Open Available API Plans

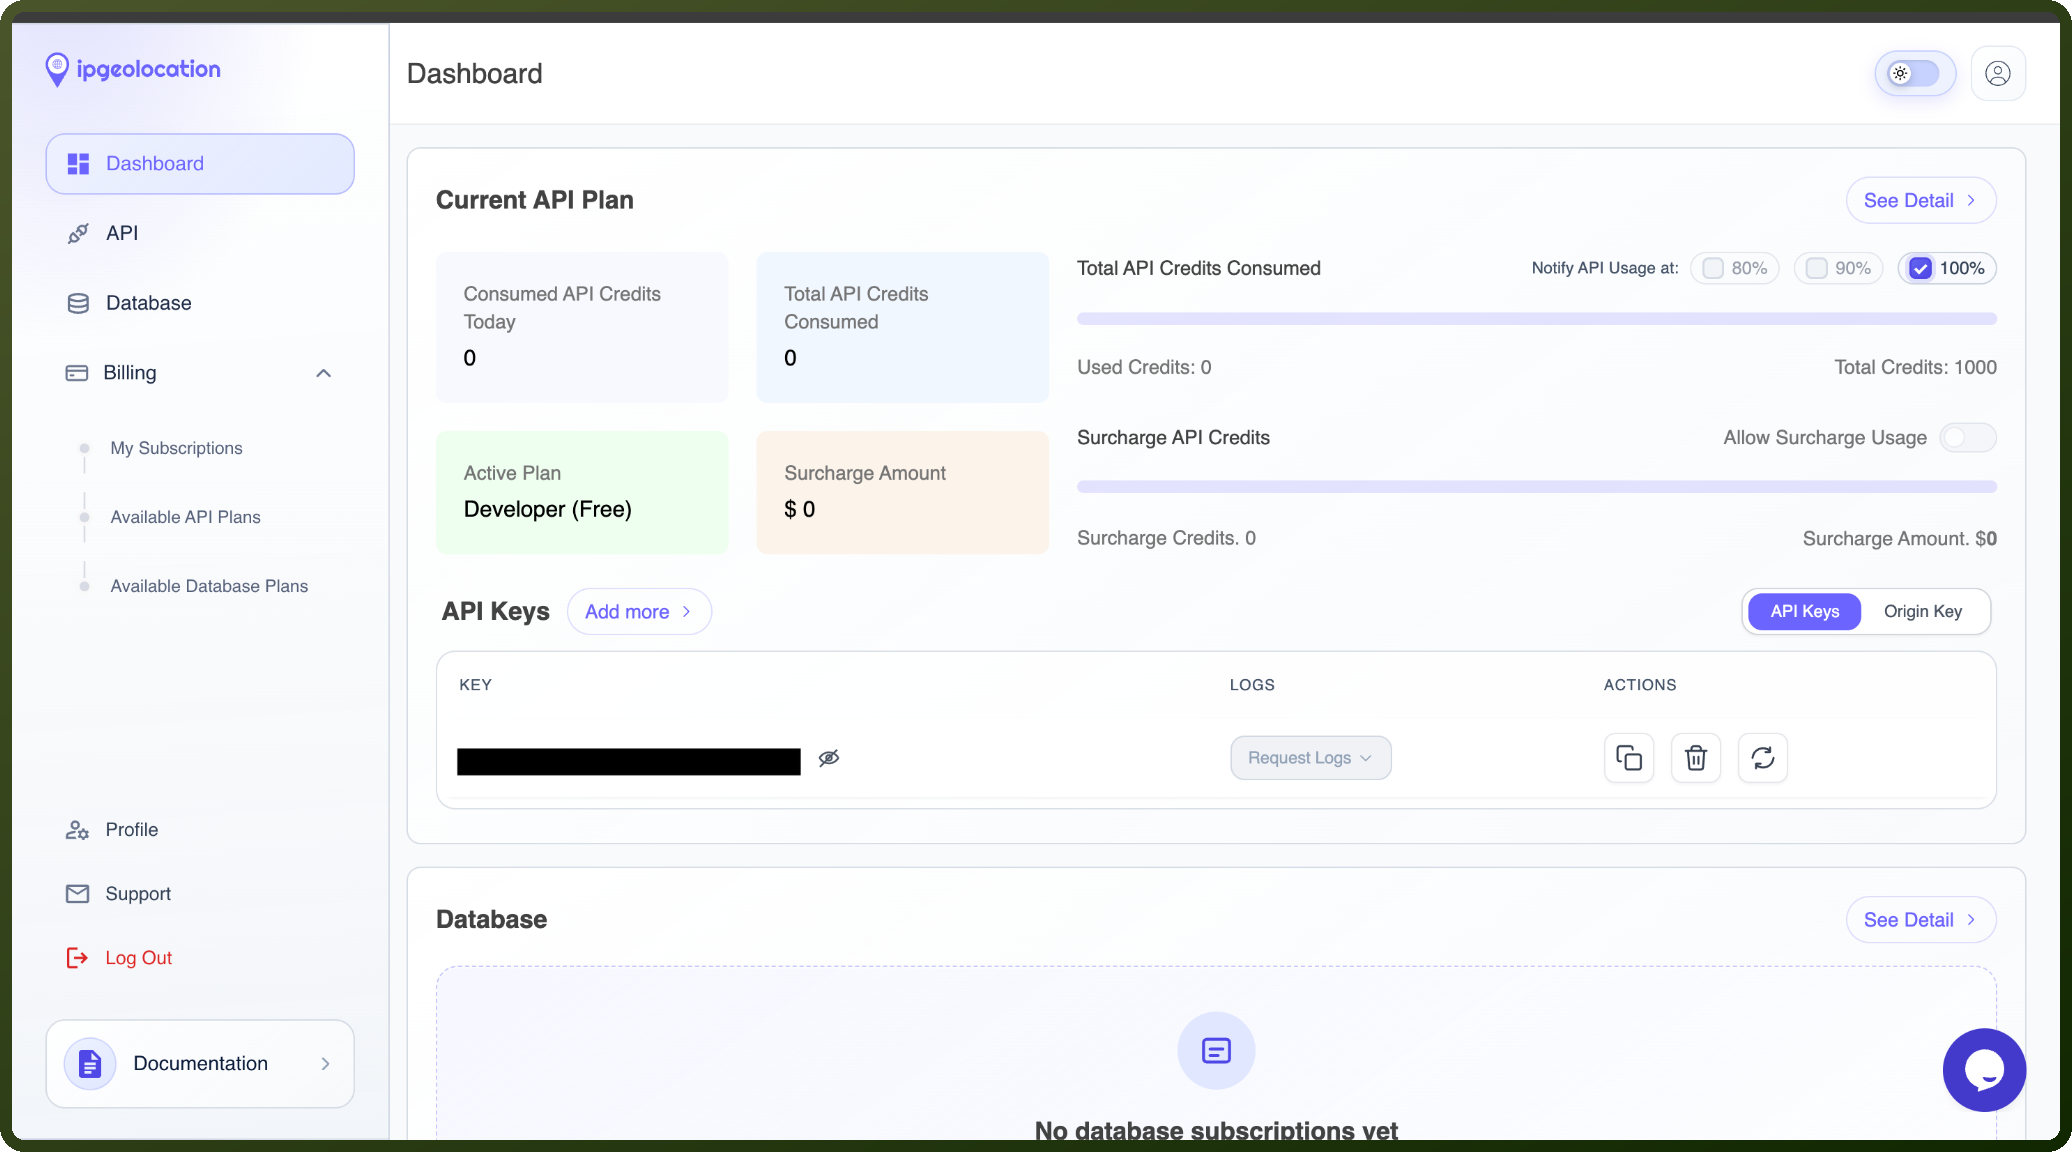185,517
